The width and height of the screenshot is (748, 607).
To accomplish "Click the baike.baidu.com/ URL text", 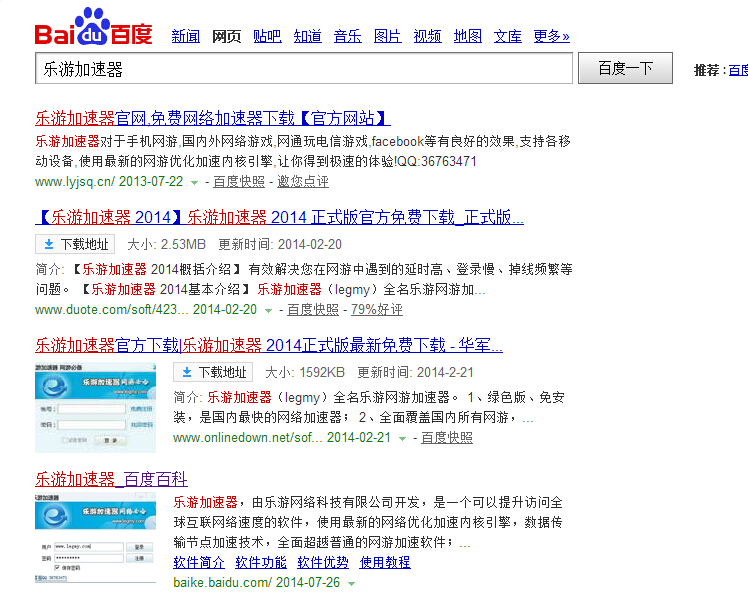I will 223,583.
